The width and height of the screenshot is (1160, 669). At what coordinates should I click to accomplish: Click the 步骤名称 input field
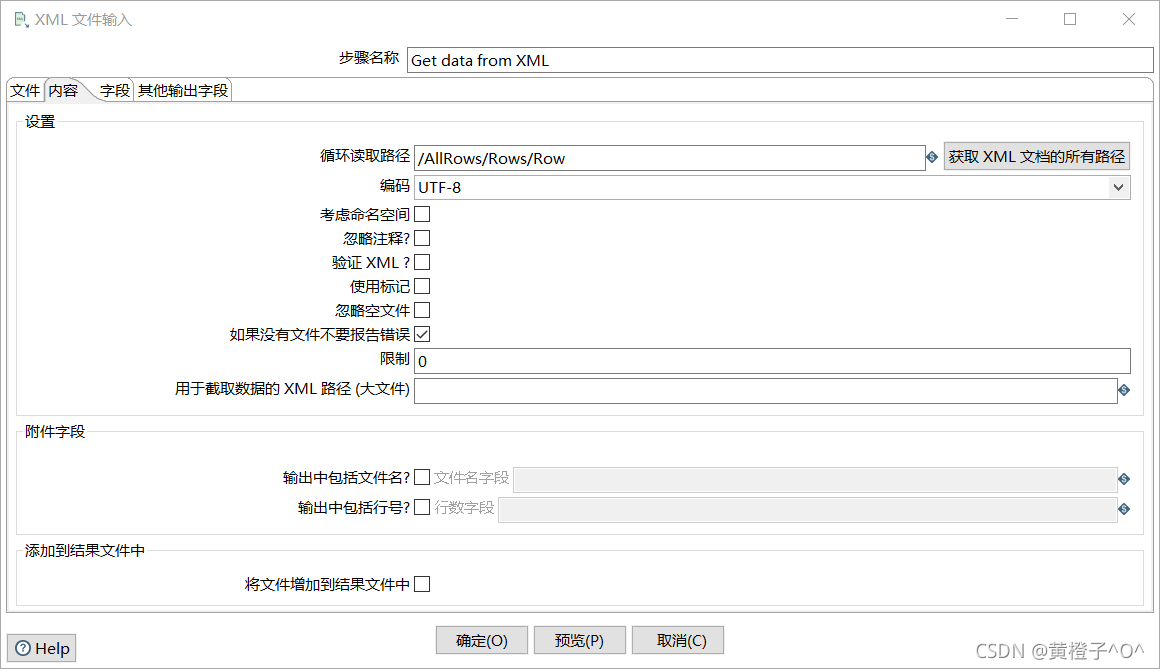point(780,60)
